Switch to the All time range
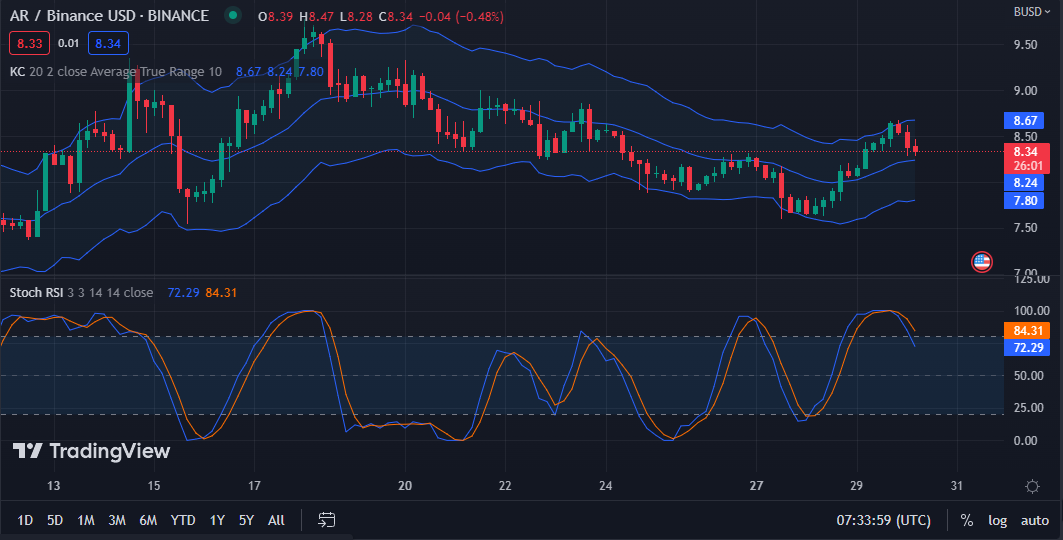Screen dimensions: 1063x540 click(x=276, y=520)
